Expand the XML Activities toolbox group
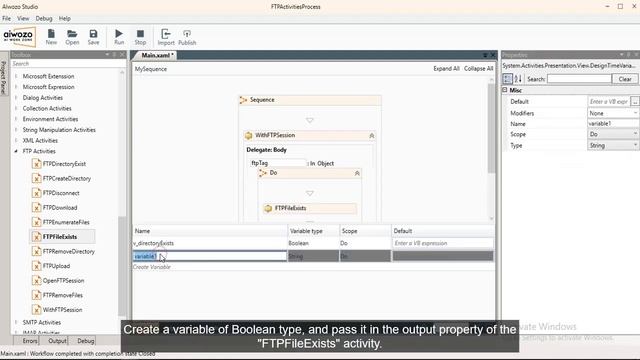The image size is (640, 360). [x=16, y=141]
